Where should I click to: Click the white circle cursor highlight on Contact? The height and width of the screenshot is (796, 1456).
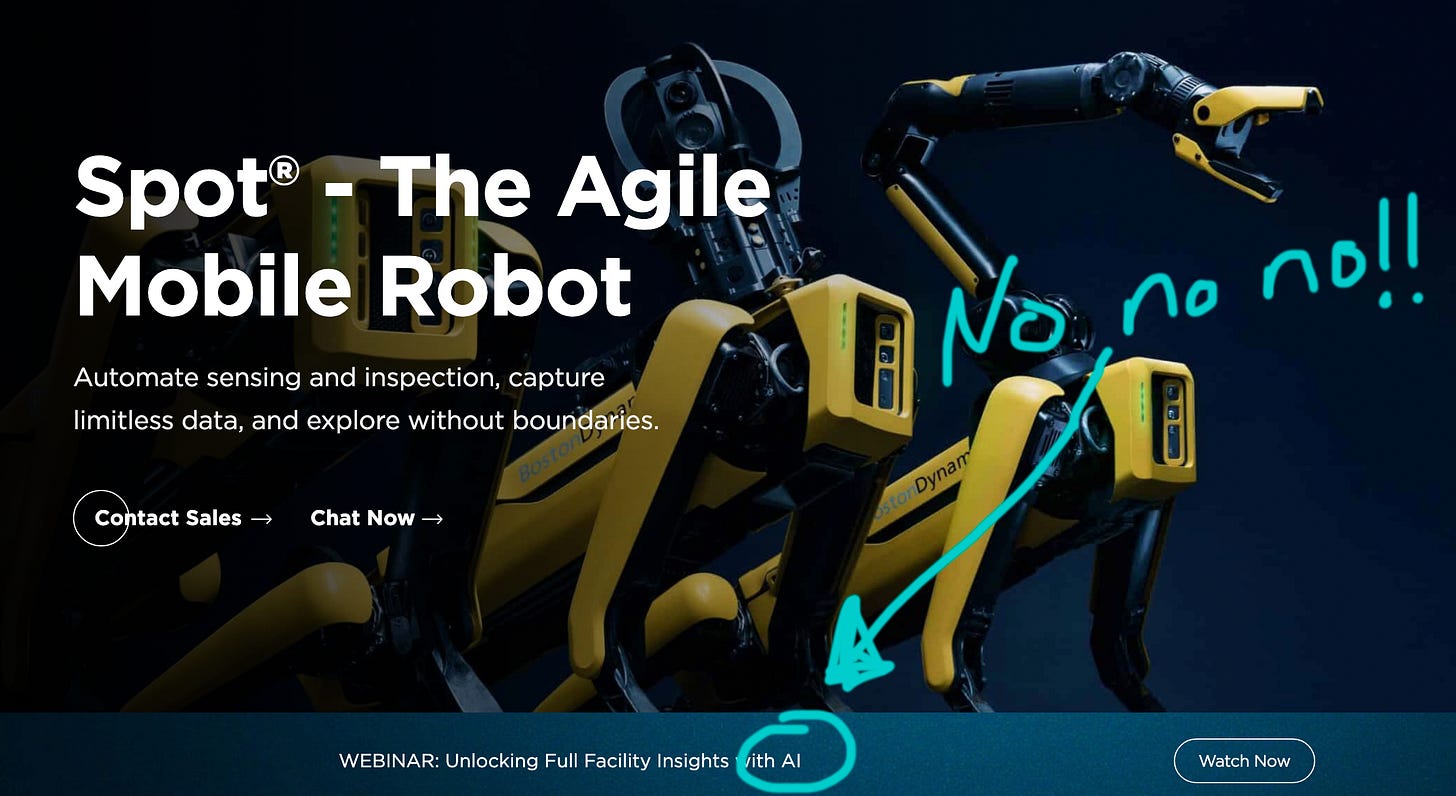click(x=101, y=518)
